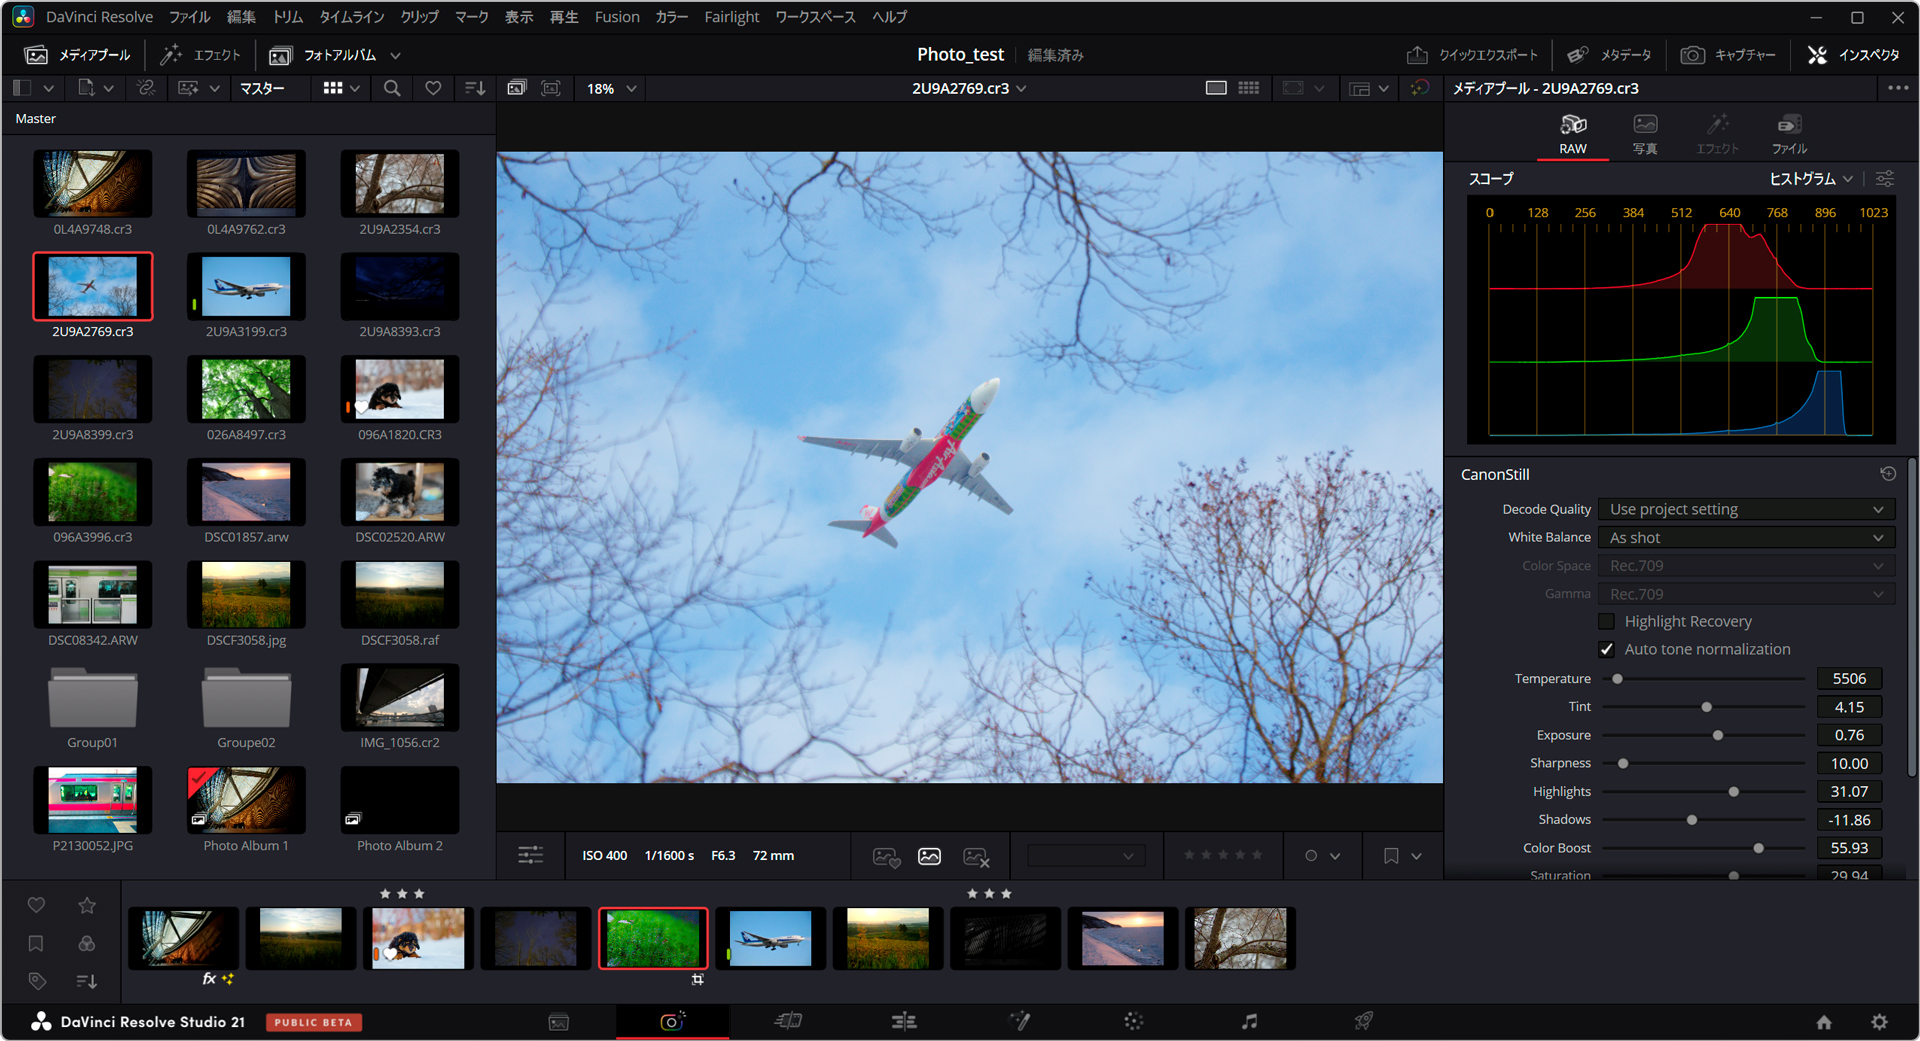Screen dimensions: 1920x1041
Task: Open the ワークスペース menu
Action: click(x=815, y=17)
